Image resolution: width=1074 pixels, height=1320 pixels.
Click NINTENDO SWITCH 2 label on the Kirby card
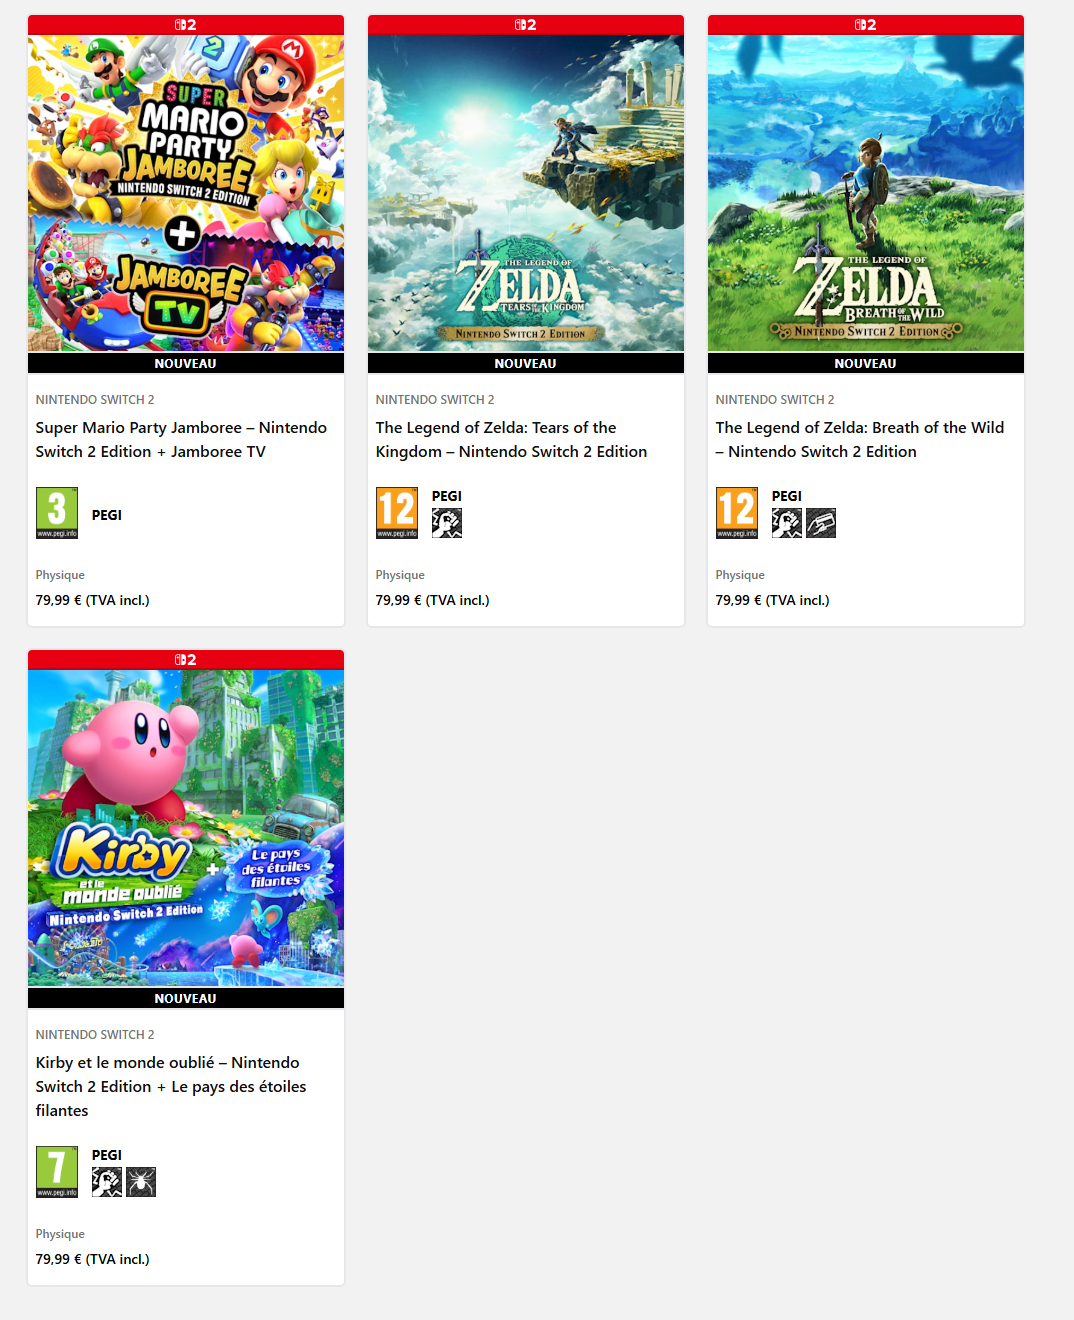coord(95,1035)
